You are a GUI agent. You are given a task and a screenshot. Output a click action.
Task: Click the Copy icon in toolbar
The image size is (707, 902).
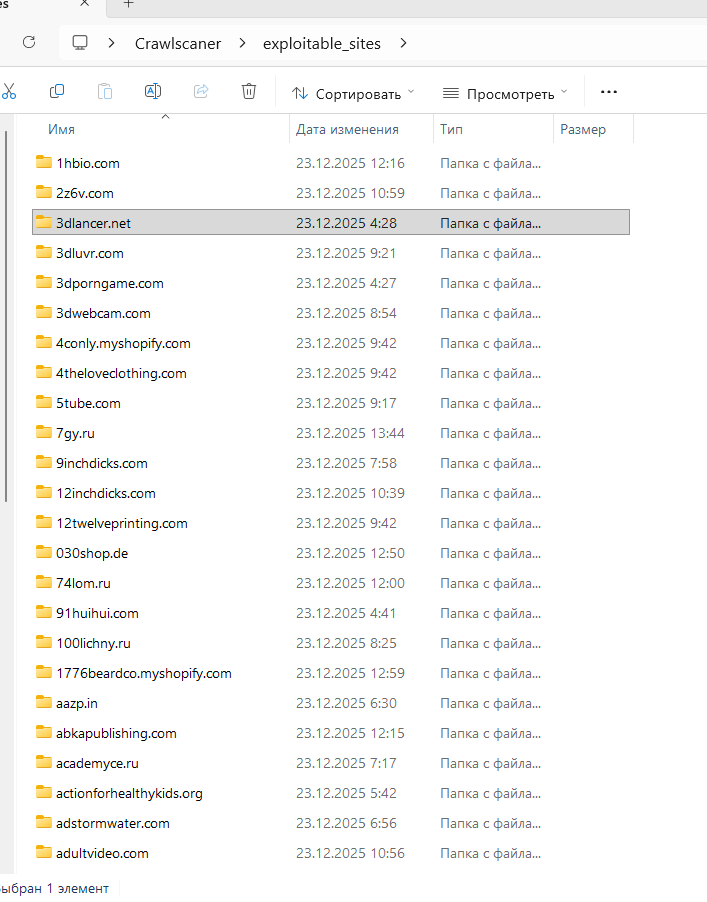coord(57,91)
